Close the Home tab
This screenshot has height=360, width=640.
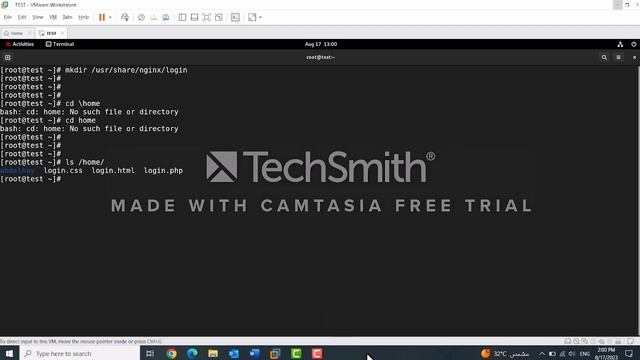(x=29, y=33)
